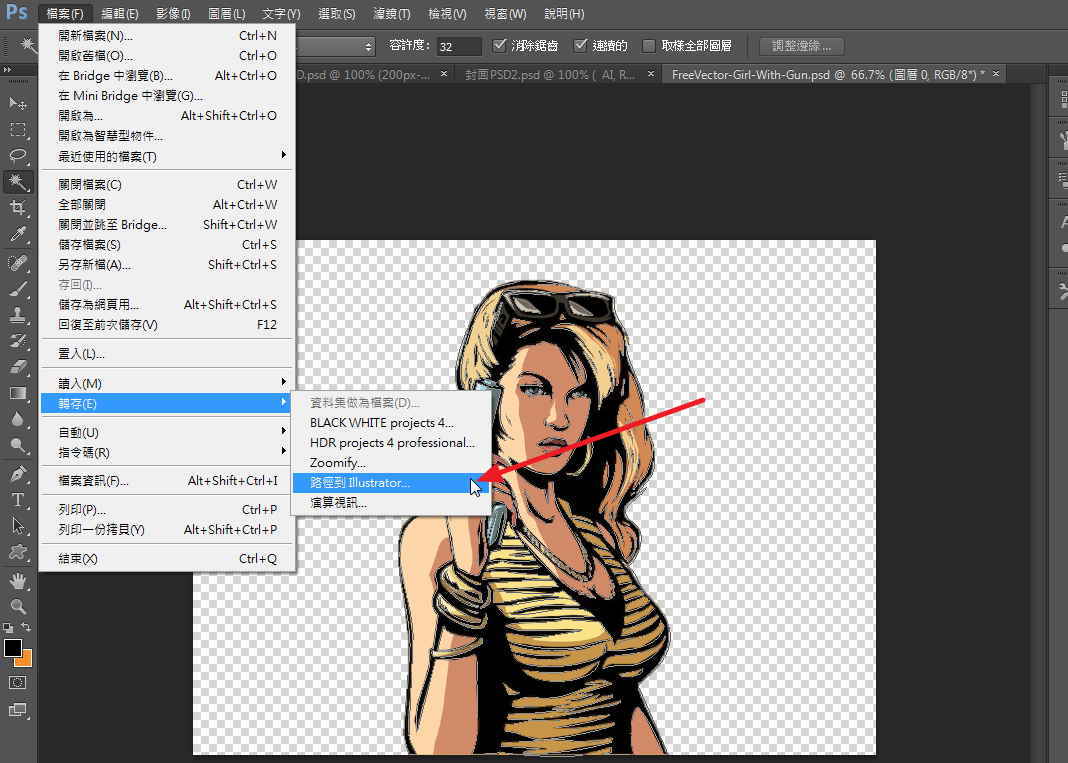The image size is (1068, 763).
Task: Select the Custom Shape tool
Action: 18,552
